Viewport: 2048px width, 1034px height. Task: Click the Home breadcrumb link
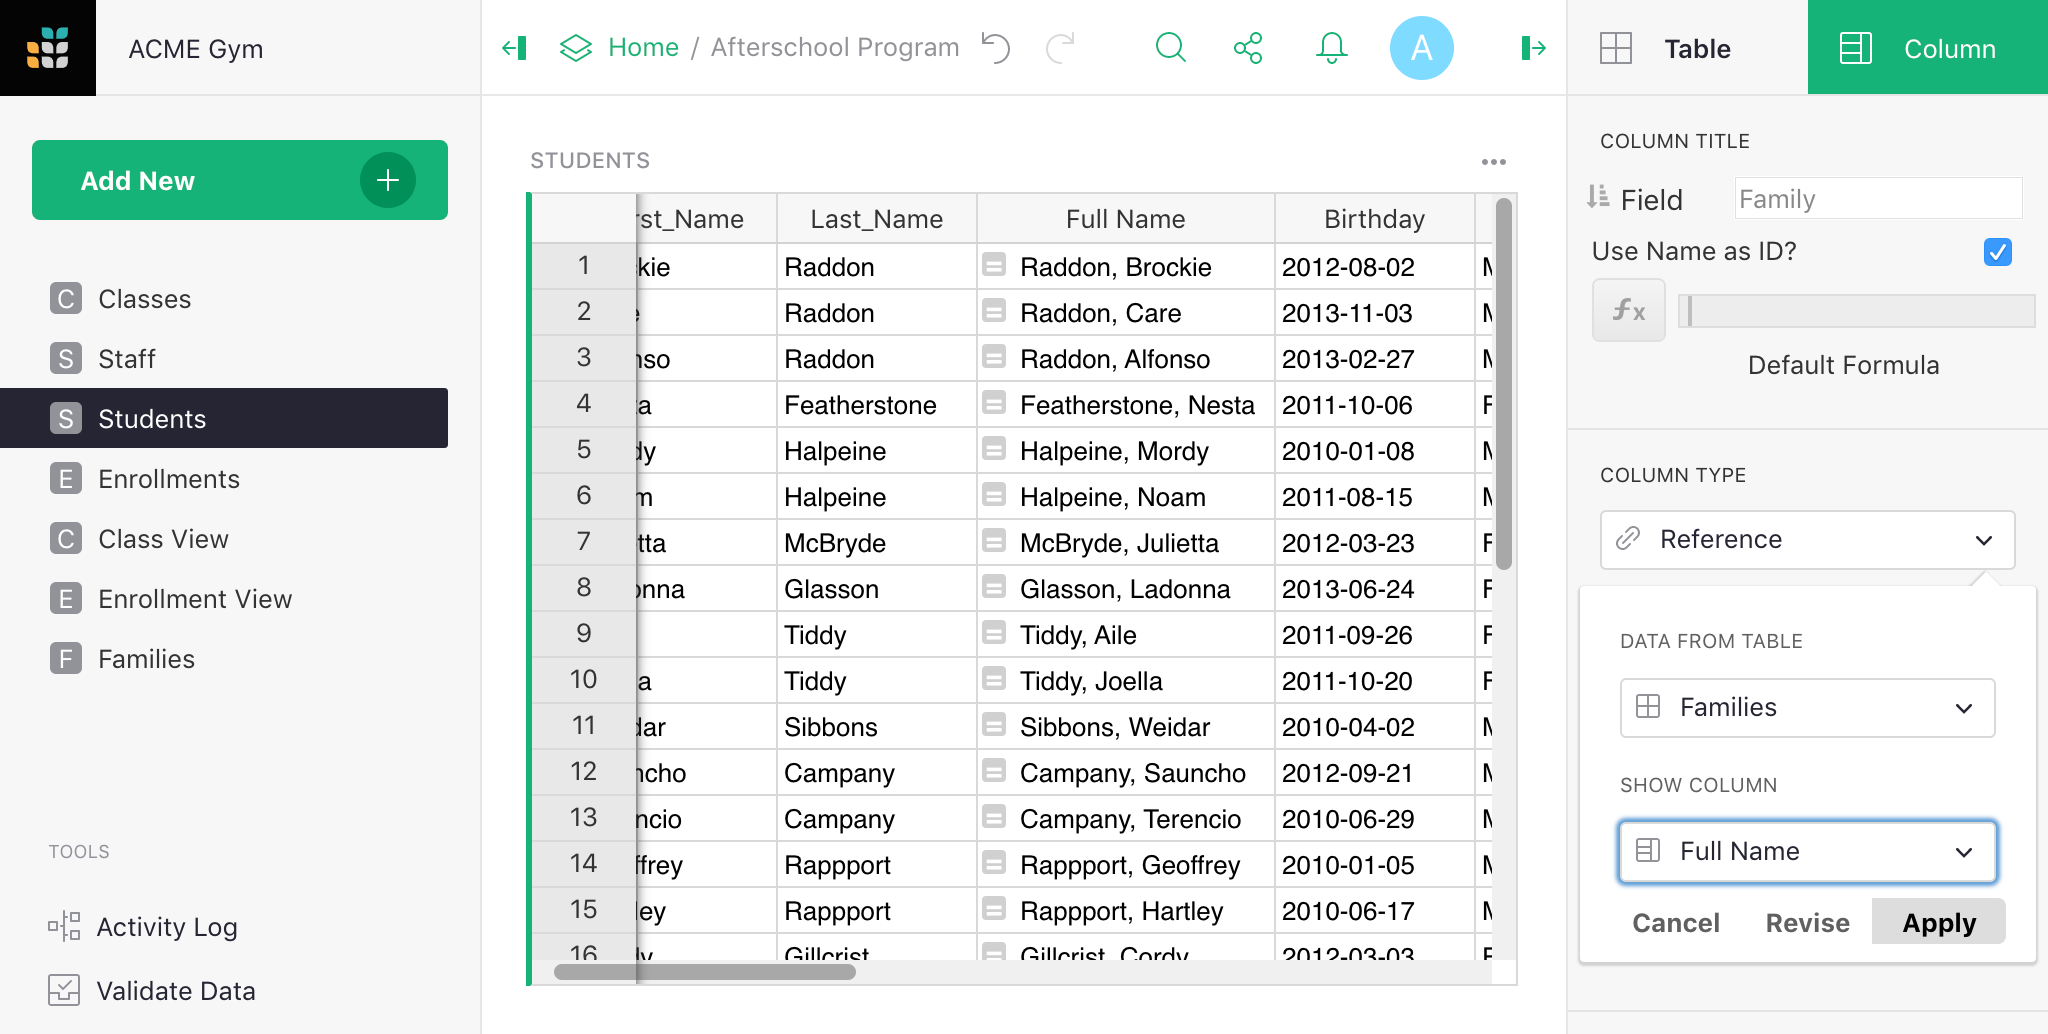pos(643,47)
